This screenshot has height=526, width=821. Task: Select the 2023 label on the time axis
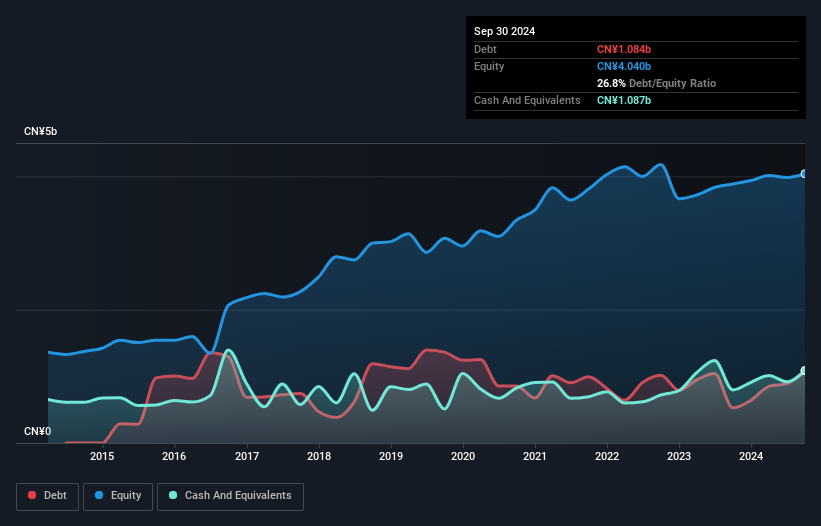click(x=679, y=457)
